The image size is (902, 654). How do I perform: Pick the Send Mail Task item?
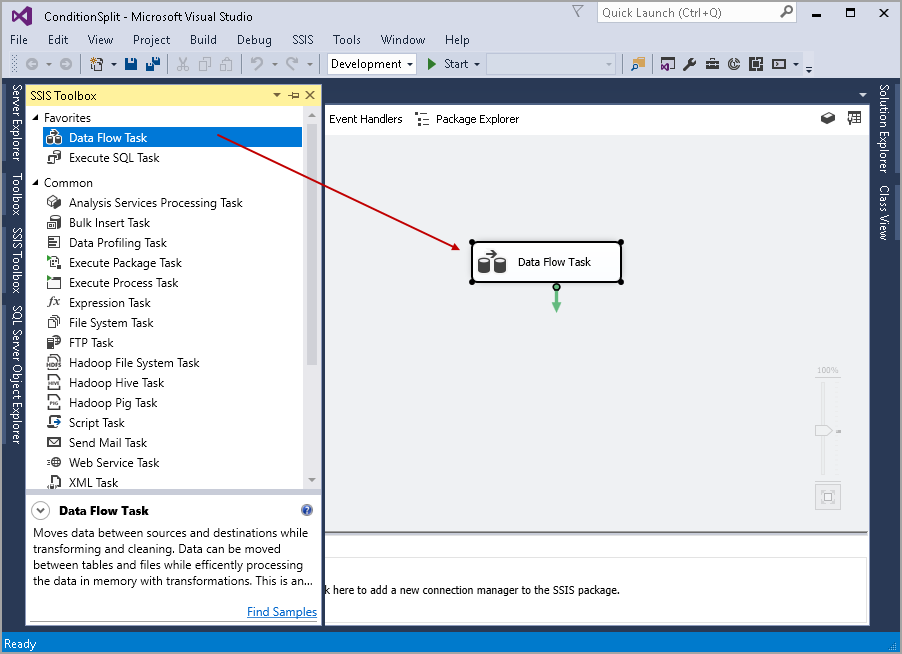pyautogui.click(x=110, y=442)
